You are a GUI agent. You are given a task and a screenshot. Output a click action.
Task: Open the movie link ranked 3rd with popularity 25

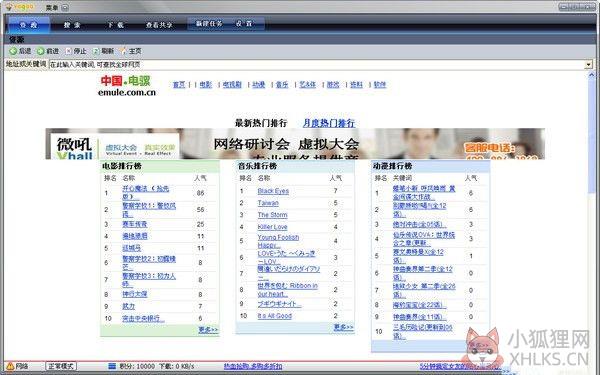click(135, 224)
